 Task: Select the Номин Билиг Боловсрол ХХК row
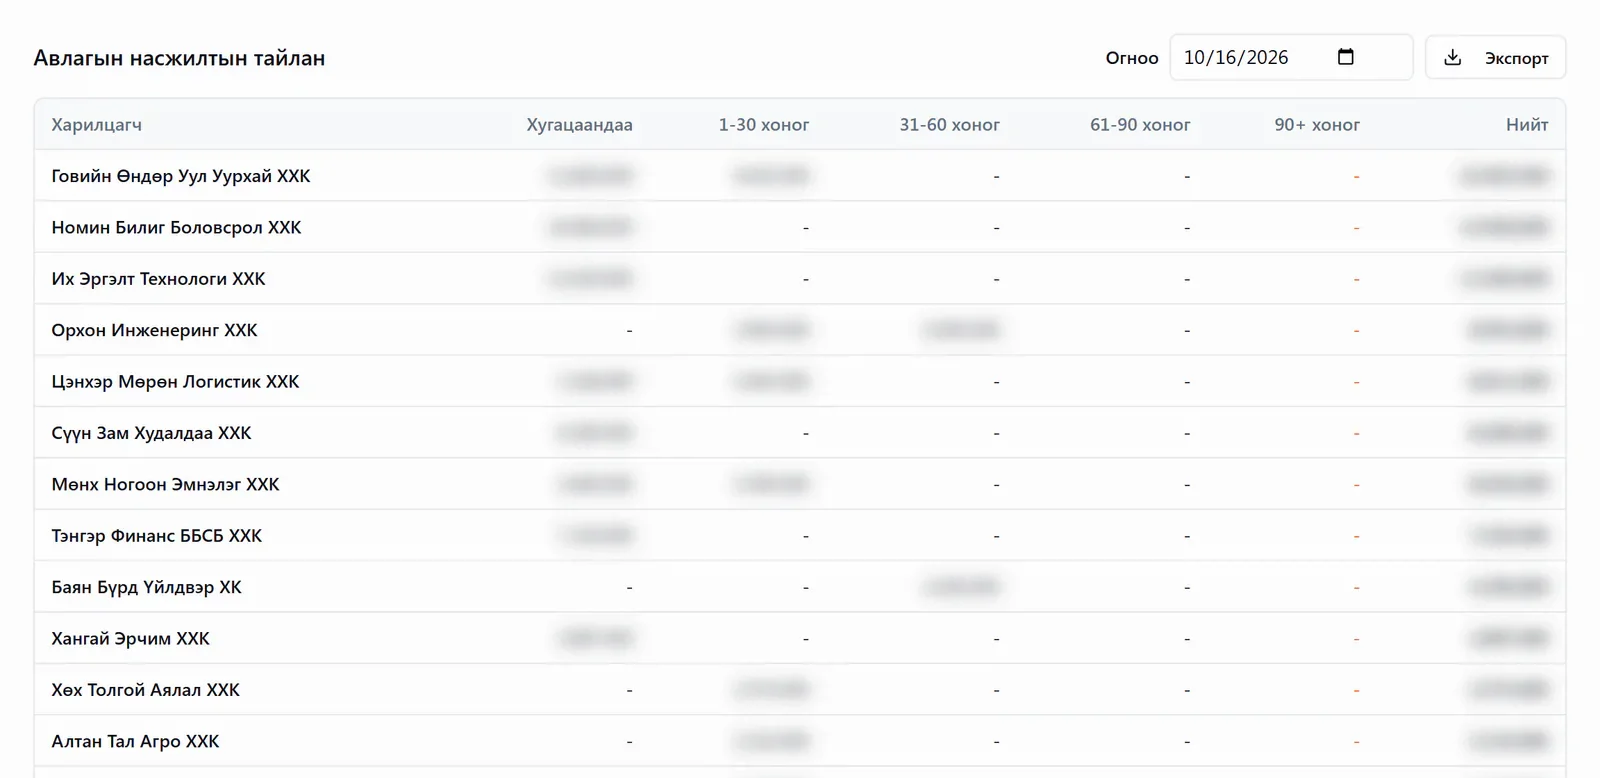(x=800, y=227)
